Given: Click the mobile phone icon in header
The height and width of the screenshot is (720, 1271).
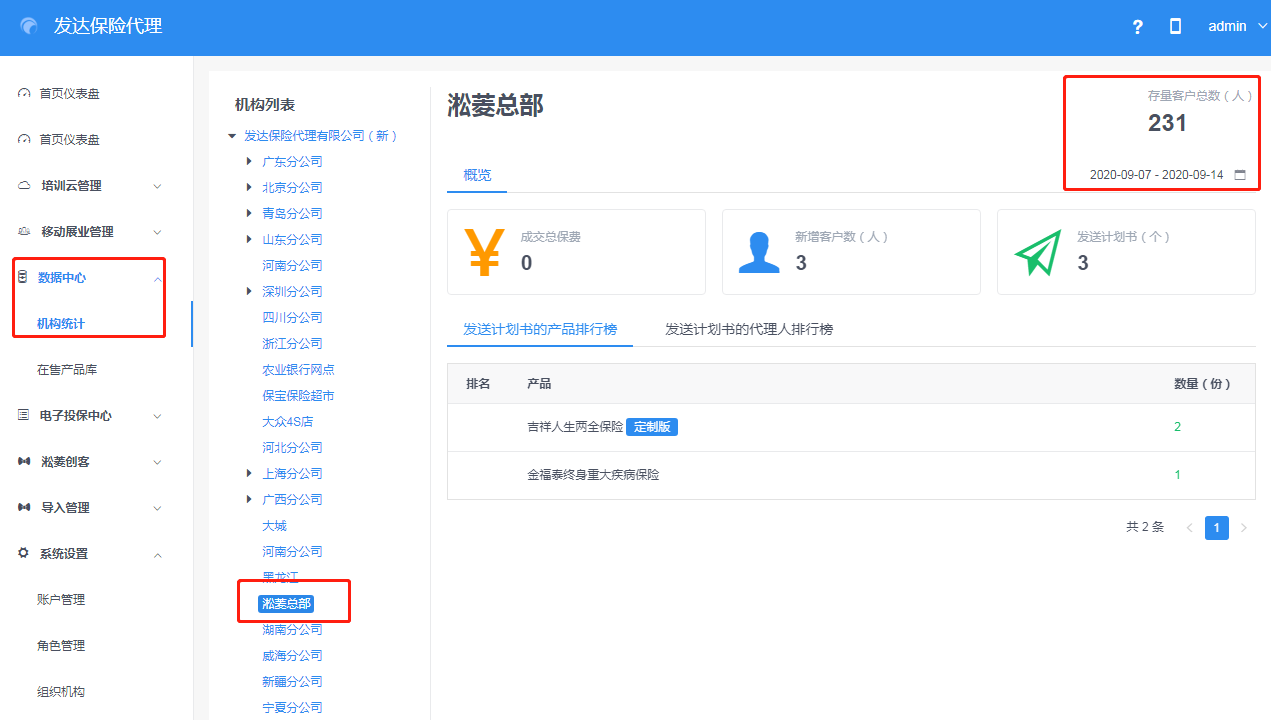Looking at the screenshot, I should click(x=1175, y=27).
